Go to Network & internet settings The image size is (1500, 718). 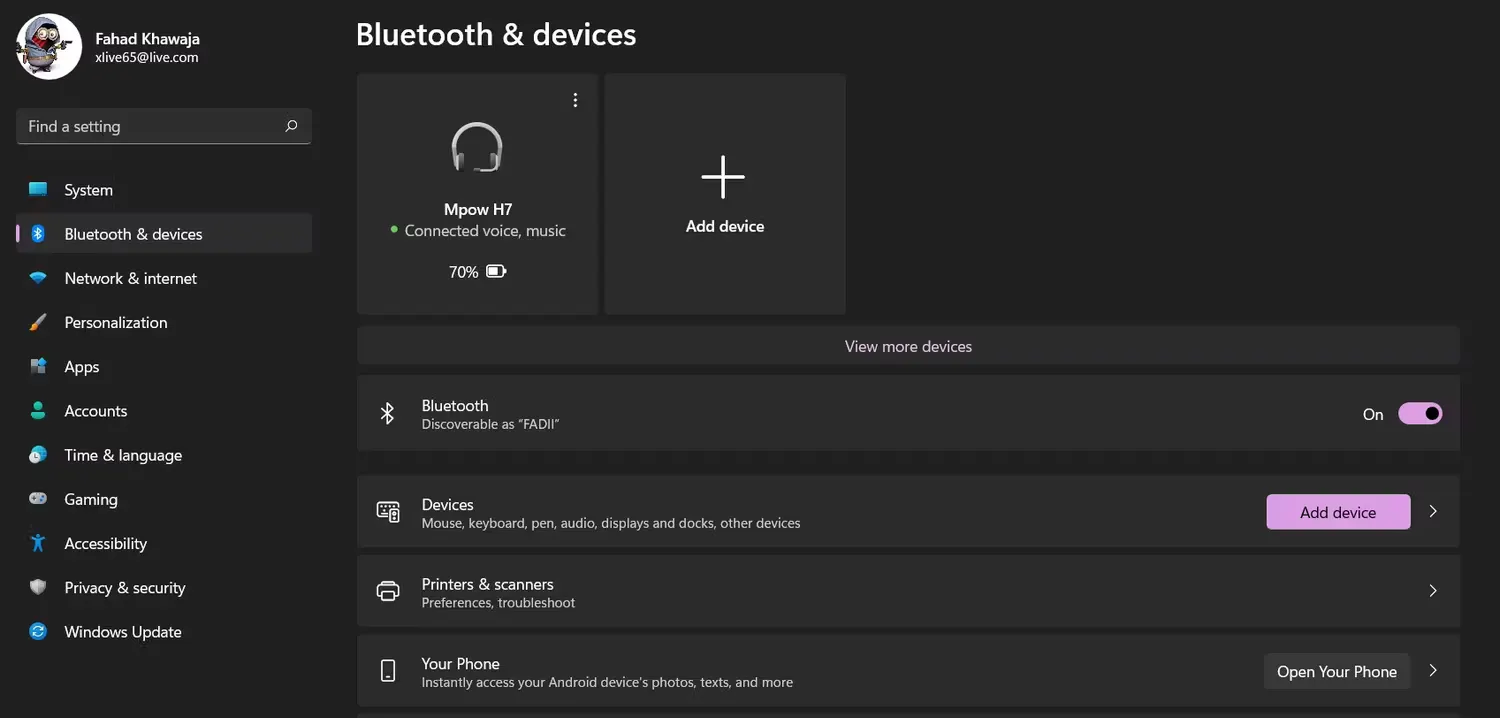coord(130,278)
